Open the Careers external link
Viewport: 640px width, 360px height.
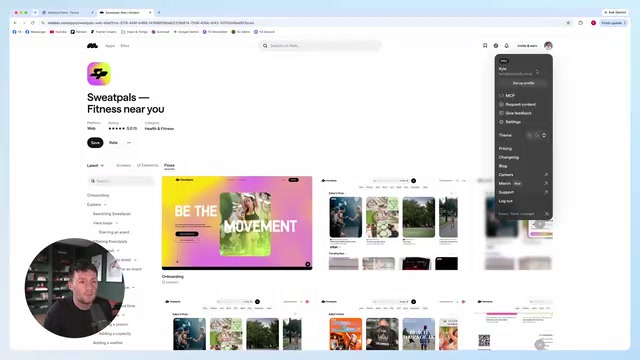pyautogui.click(x=523, y=175)
